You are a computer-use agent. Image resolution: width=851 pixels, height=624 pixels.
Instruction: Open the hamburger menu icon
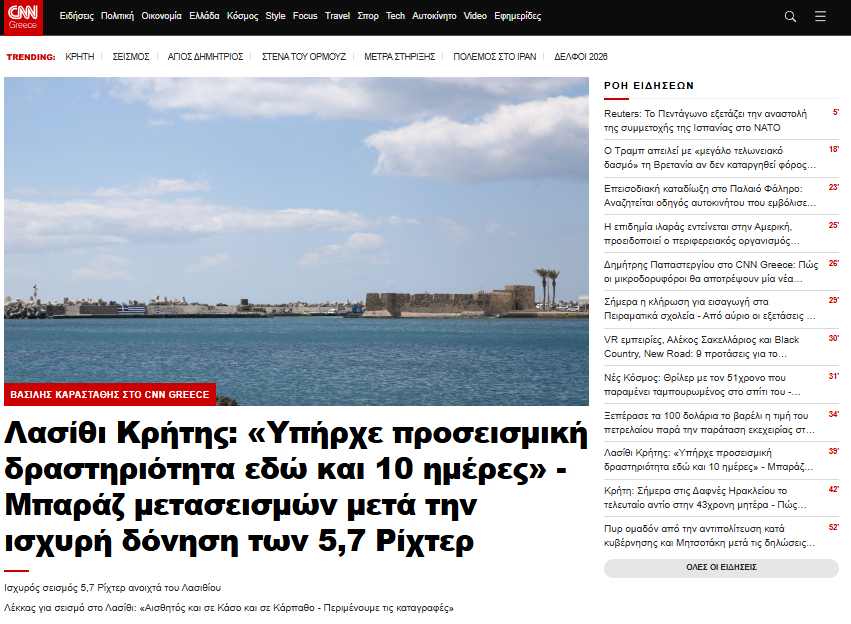click(x=820, y=16)
